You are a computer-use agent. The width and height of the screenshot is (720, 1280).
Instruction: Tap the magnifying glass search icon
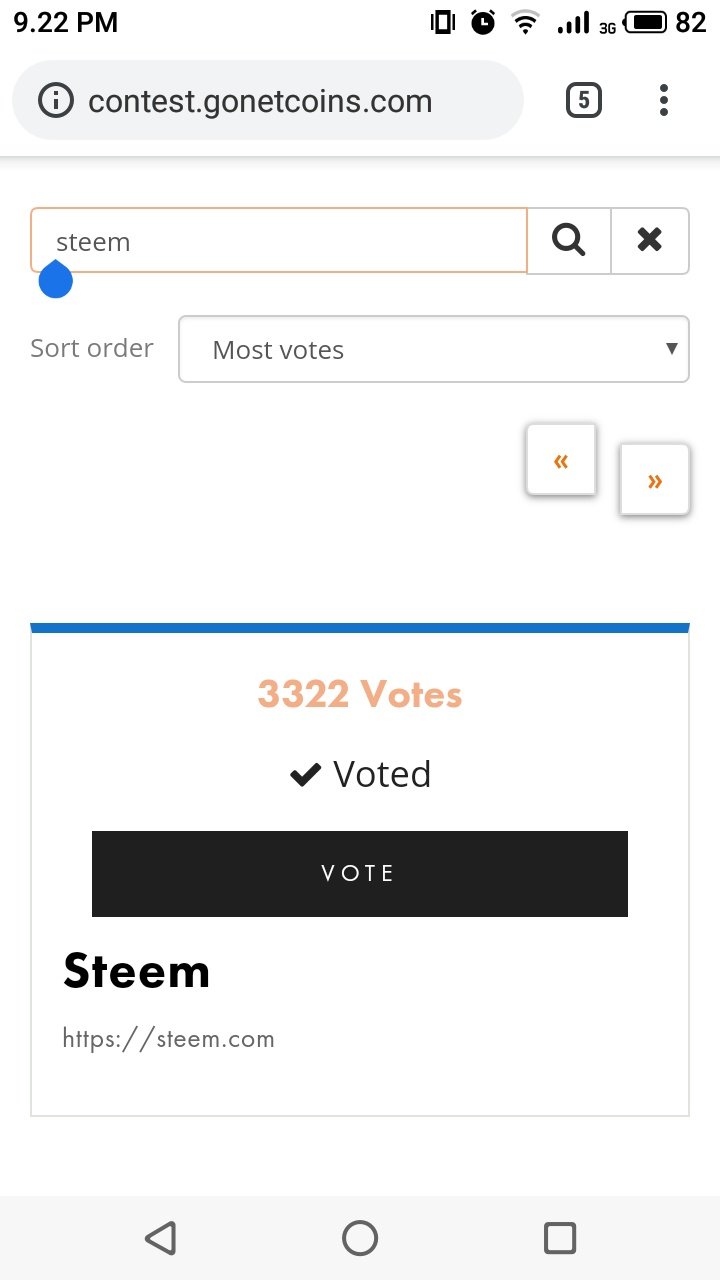pyautogui.click(x=568, y=240)
